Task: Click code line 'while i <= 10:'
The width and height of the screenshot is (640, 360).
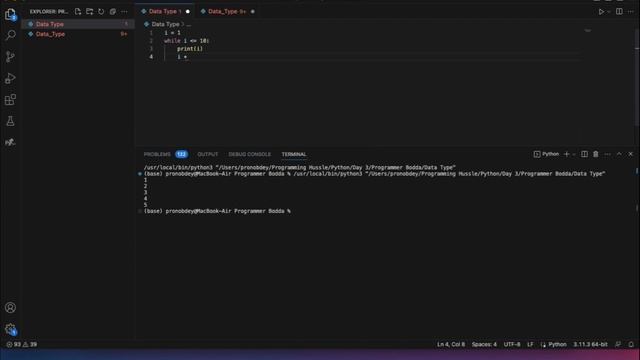Action: (187, 41)
